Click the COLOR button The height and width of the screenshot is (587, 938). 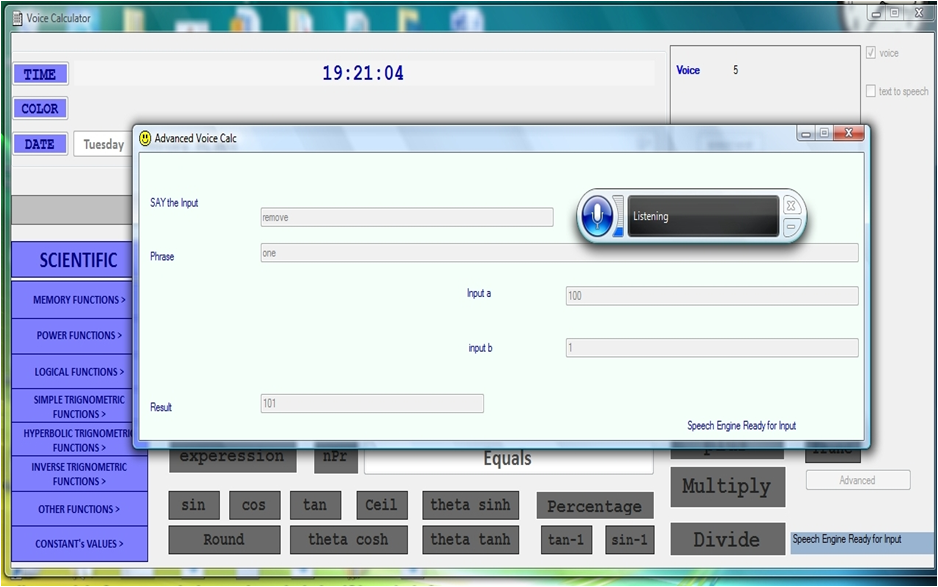[41, 108]
